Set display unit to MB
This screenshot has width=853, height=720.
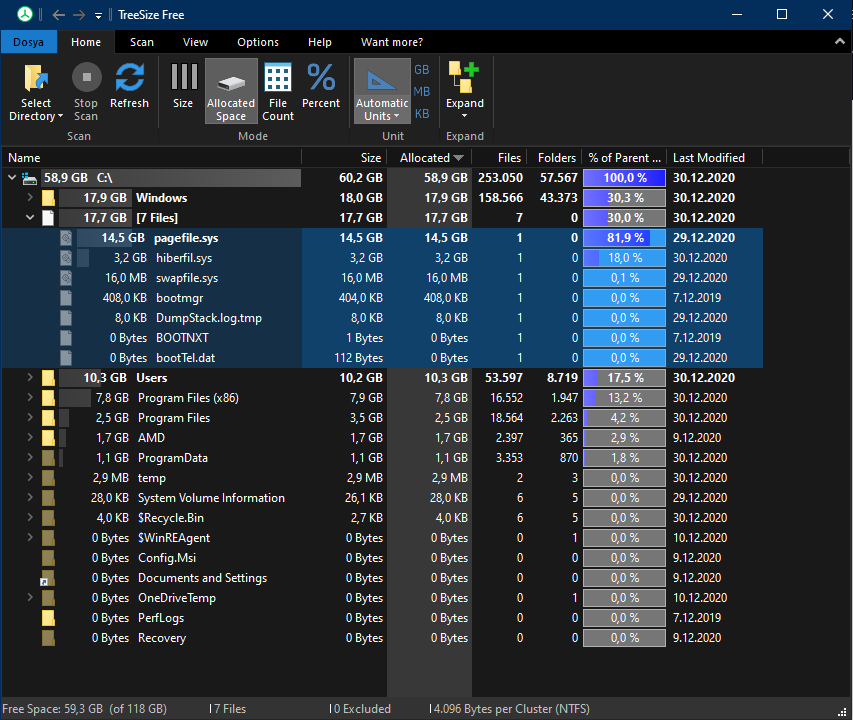422,91
